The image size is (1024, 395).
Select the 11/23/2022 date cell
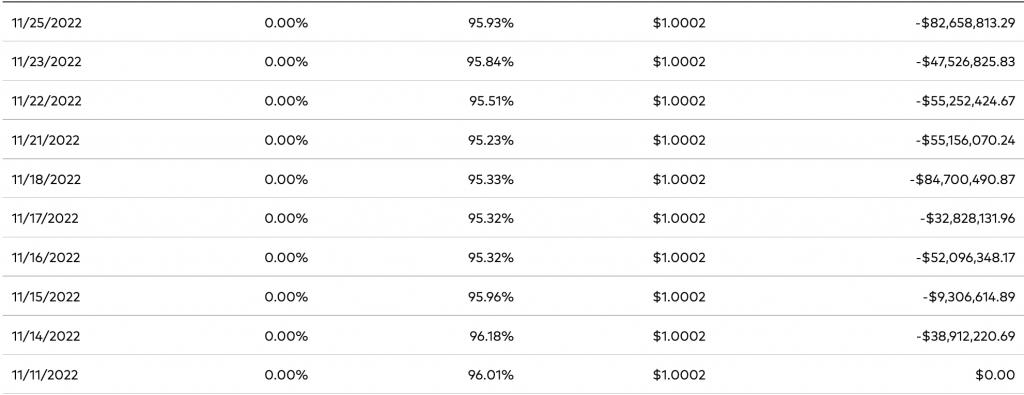(x=46, y=62)
